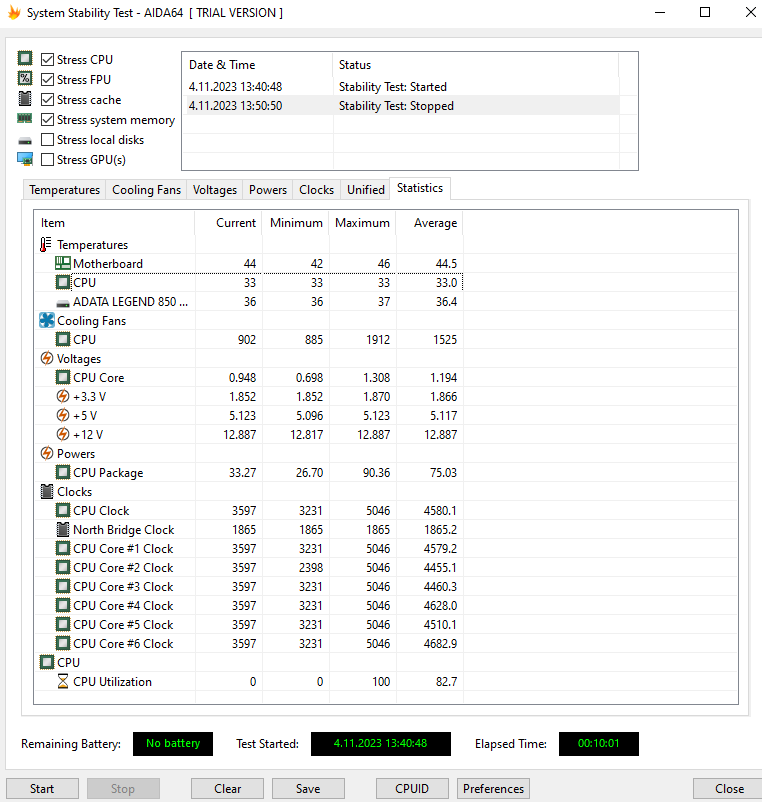Click the Clocks group chip icon
762x802 pixels.
tap(47, 492)
